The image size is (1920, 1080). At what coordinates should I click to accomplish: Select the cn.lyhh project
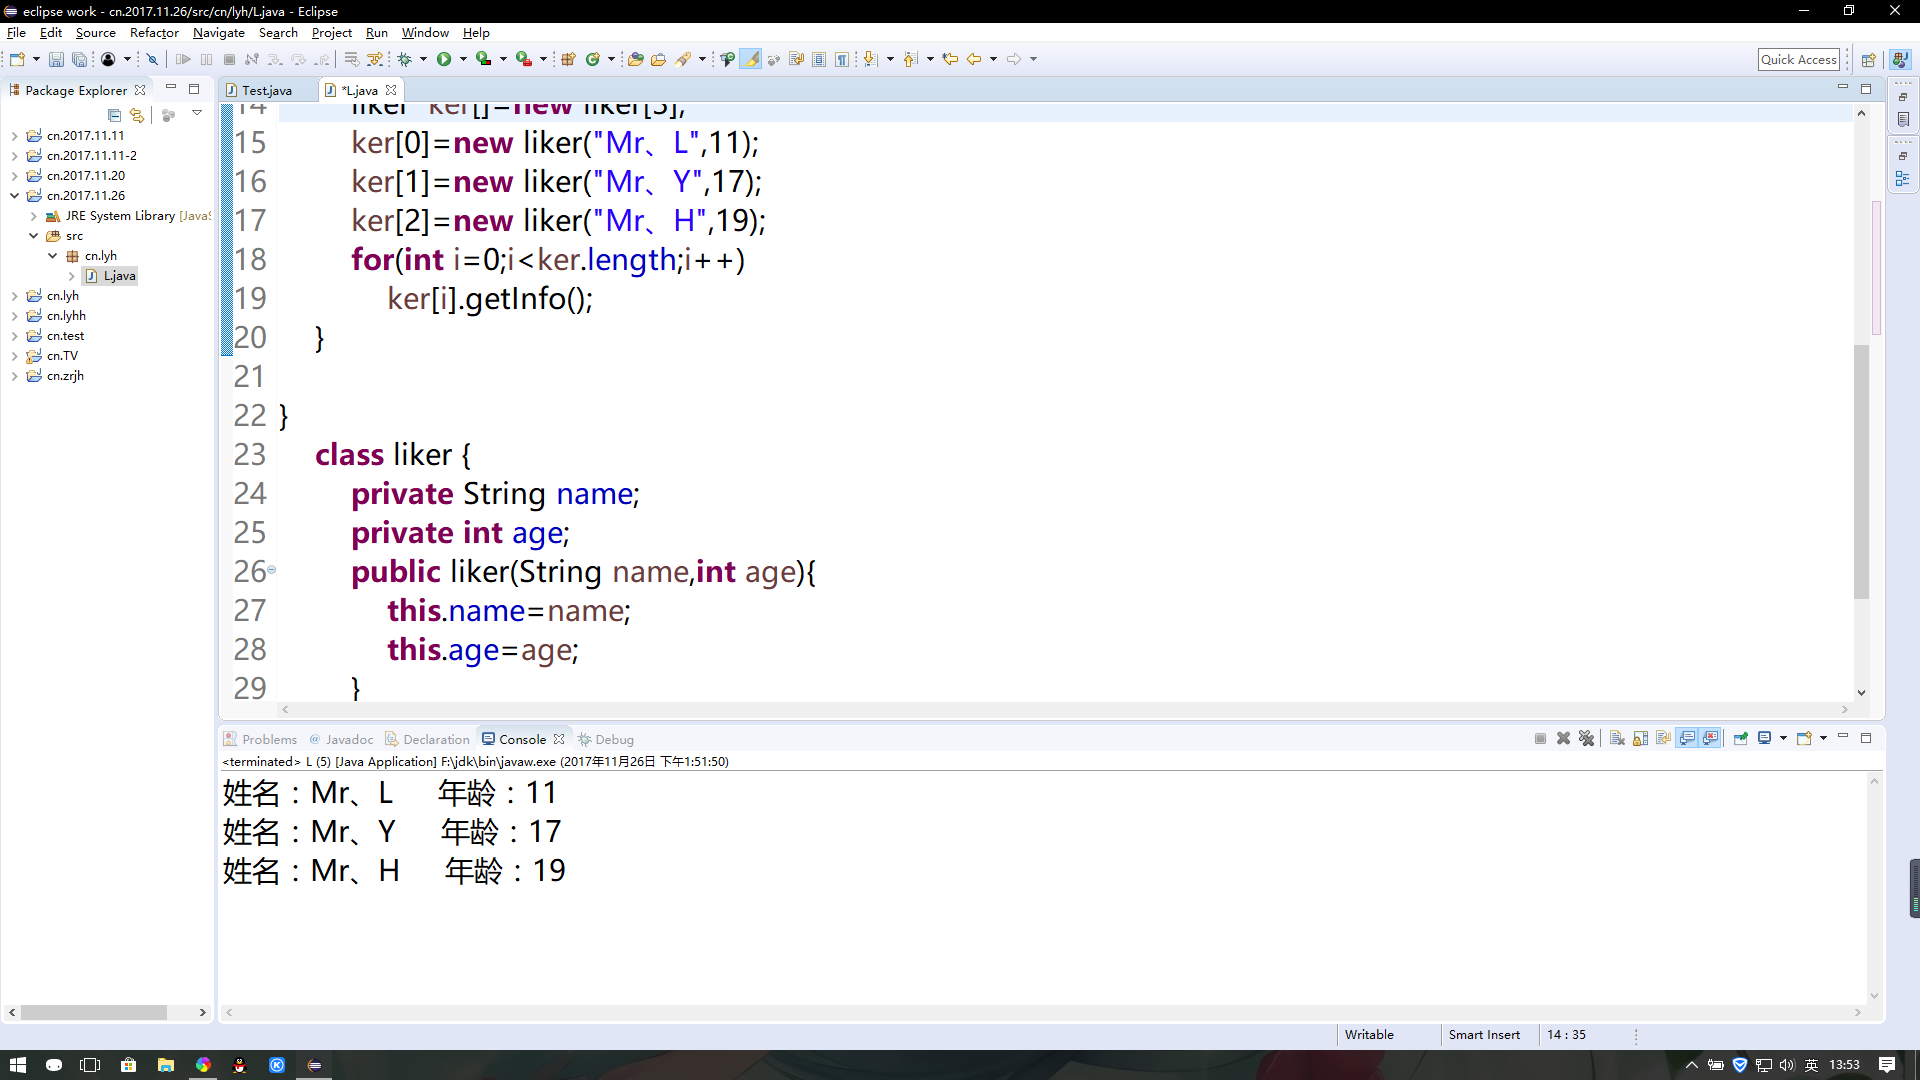coord(66,316)
